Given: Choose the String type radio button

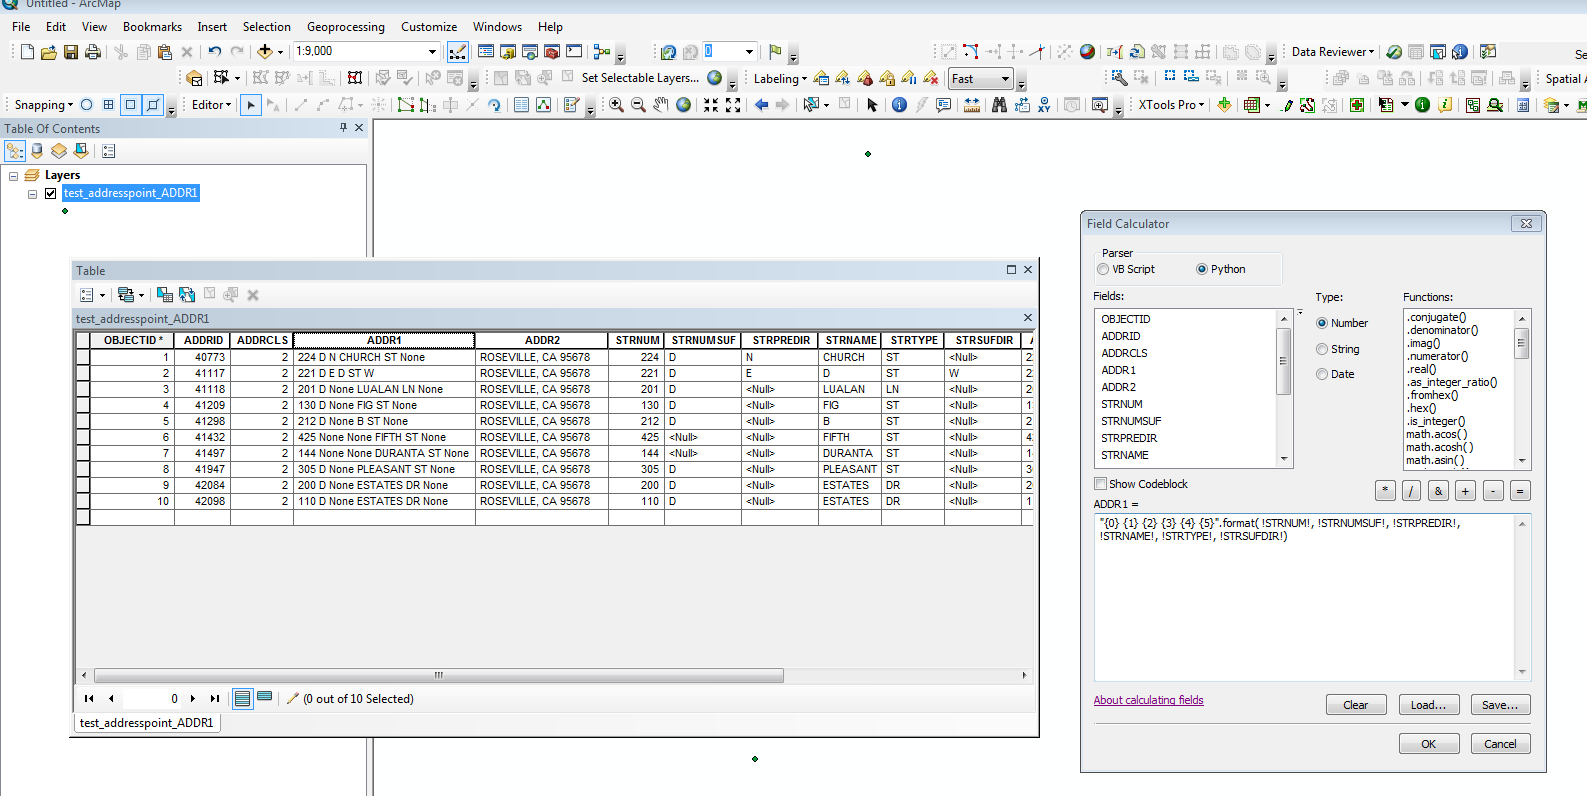Looking at the screenshot, I should coord(1322,349).
